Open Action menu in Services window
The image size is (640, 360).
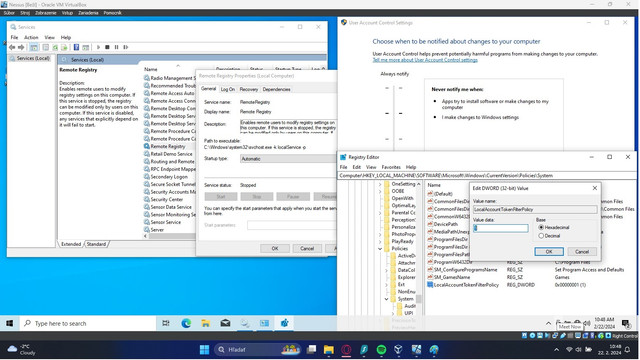pos(31,38)
